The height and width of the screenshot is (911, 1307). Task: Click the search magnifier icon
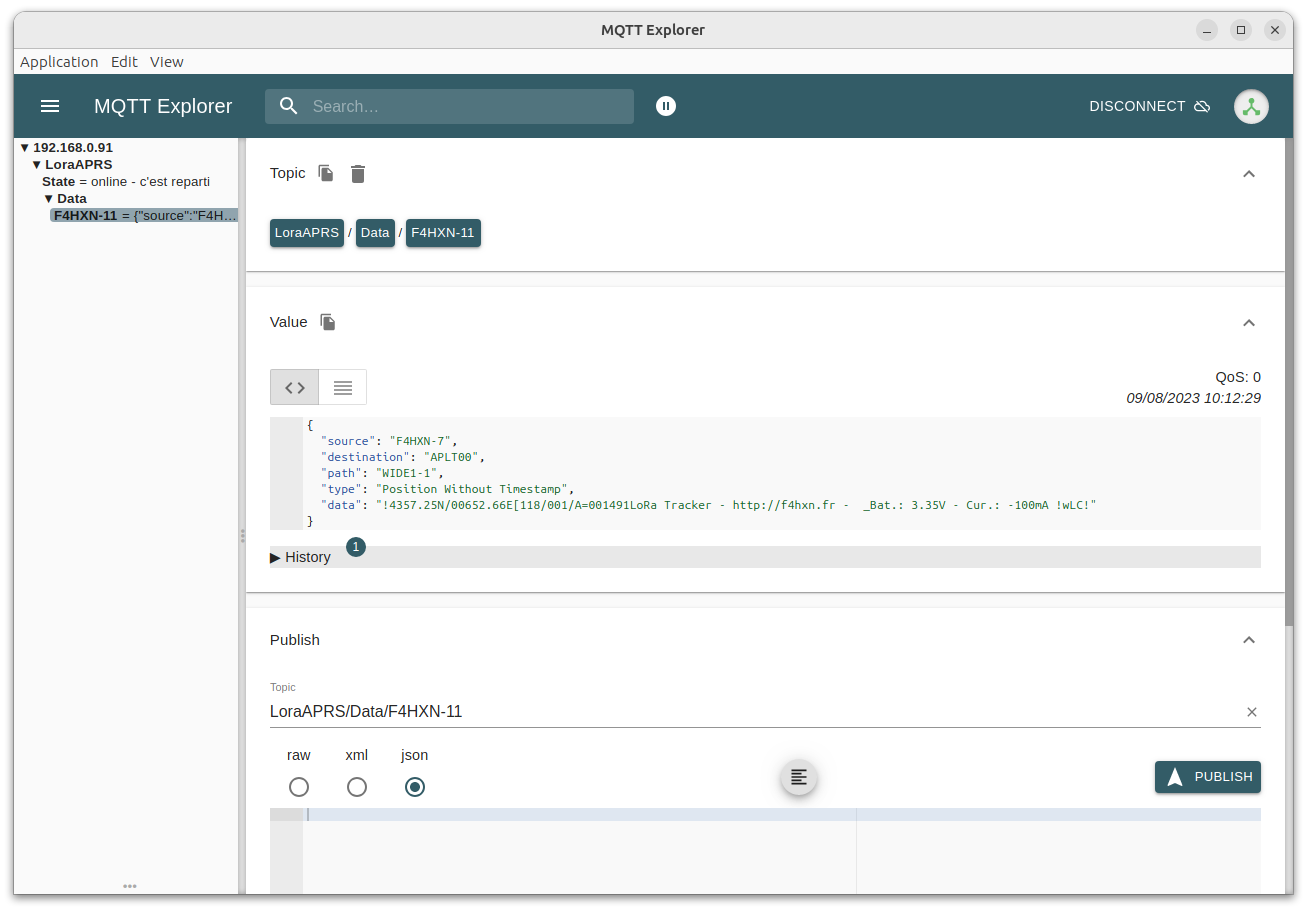(289, 106)
